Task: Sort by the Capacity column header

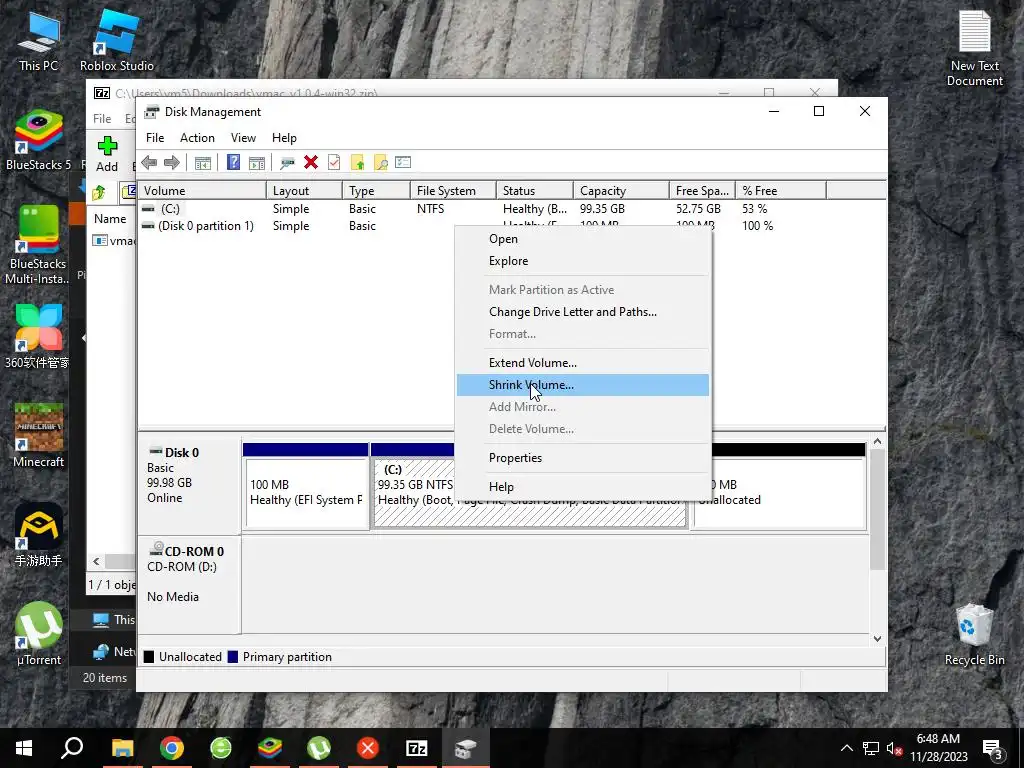Action: click(621, 191)
